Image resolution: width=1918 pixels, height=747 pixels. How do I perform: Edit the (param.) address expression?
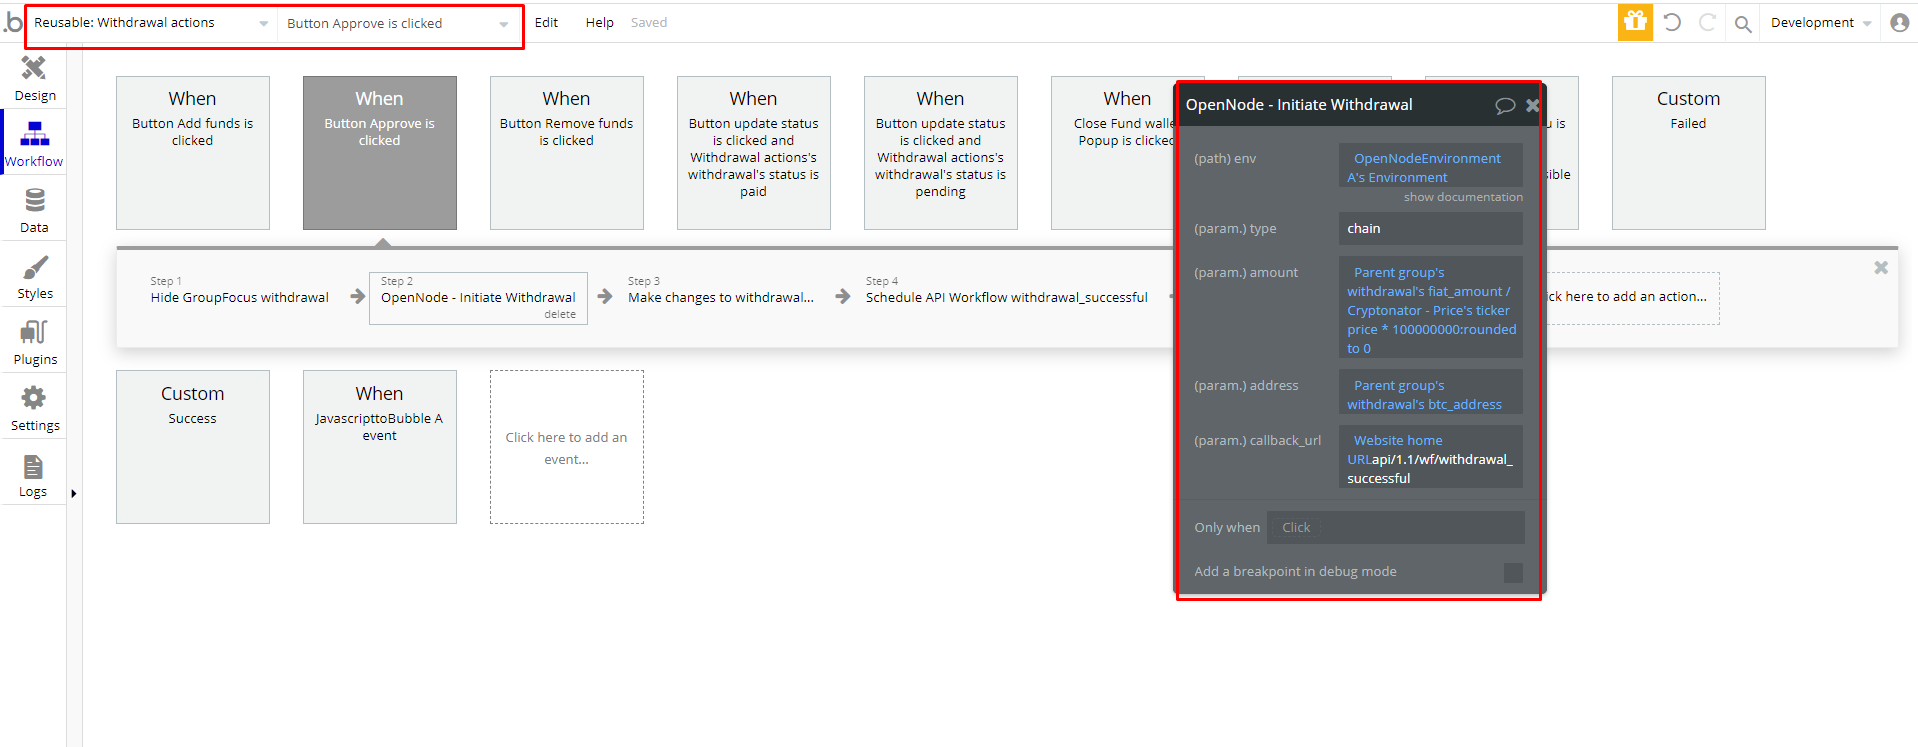pyautogui.click(x=1431, y=392)
